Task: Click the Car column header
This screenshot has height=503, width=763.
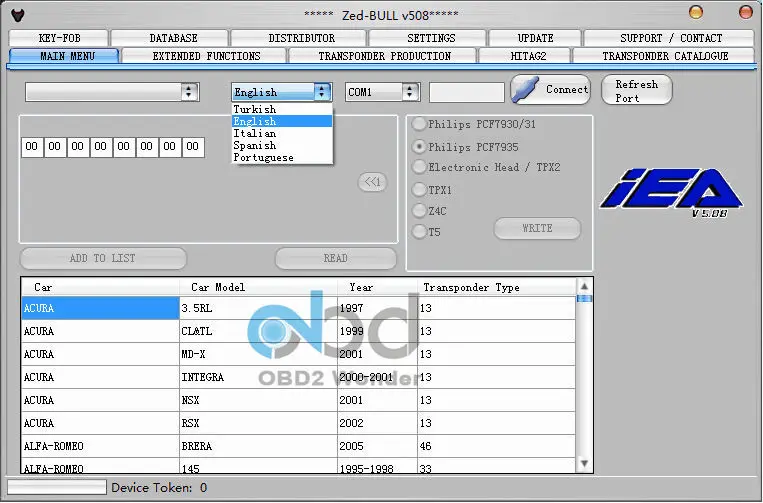Action: coord(100,287)
